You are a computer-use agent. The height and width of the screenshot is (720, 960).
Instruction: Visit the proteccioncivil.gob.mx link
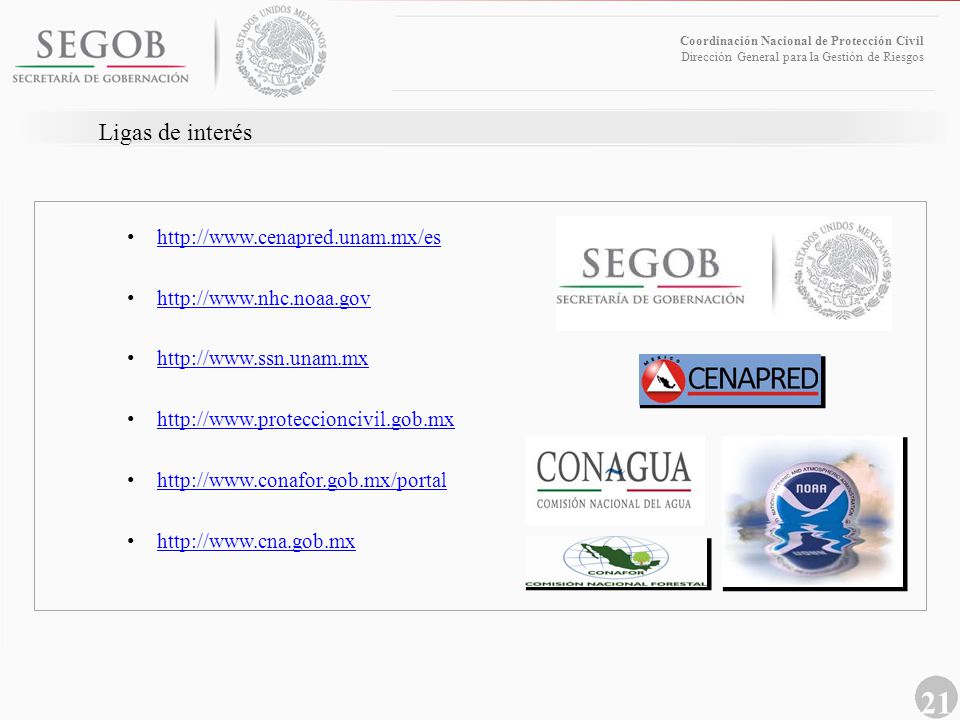point(306,419)
